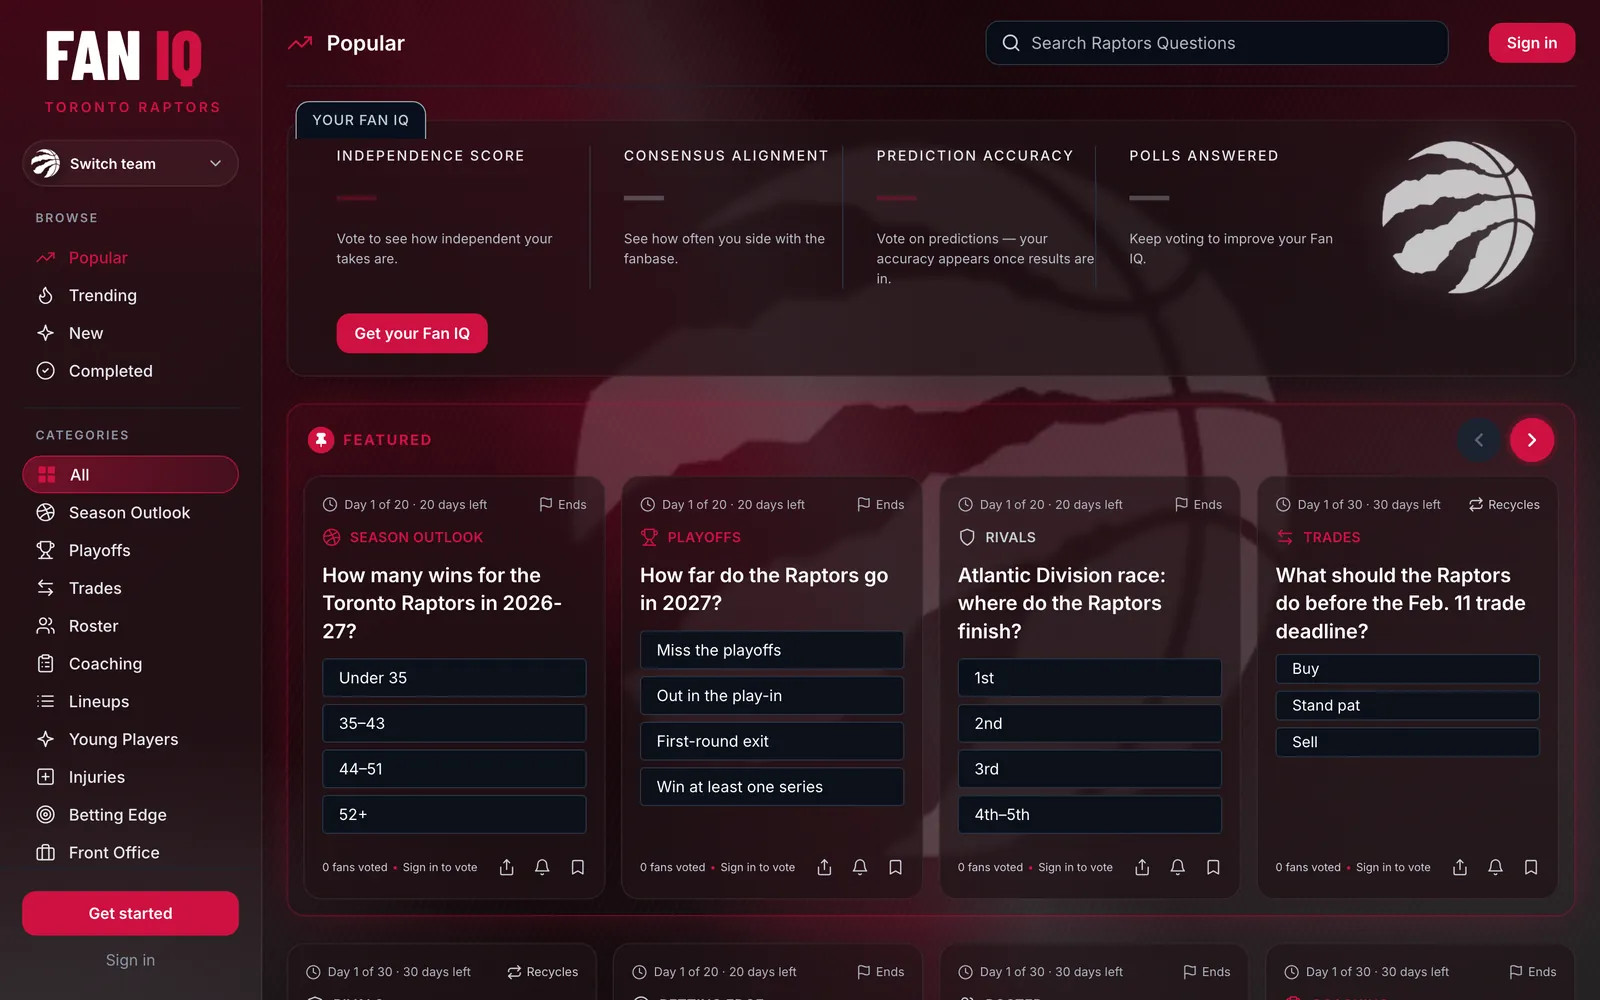
Task: Bookmark the Playoffs question card
Action: 896,867
